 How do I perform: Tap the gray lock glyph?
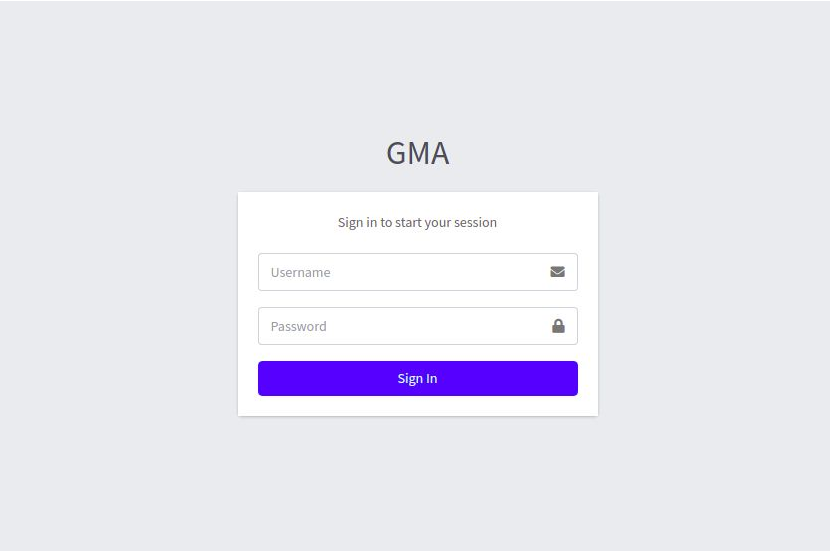tap(558, 326)
